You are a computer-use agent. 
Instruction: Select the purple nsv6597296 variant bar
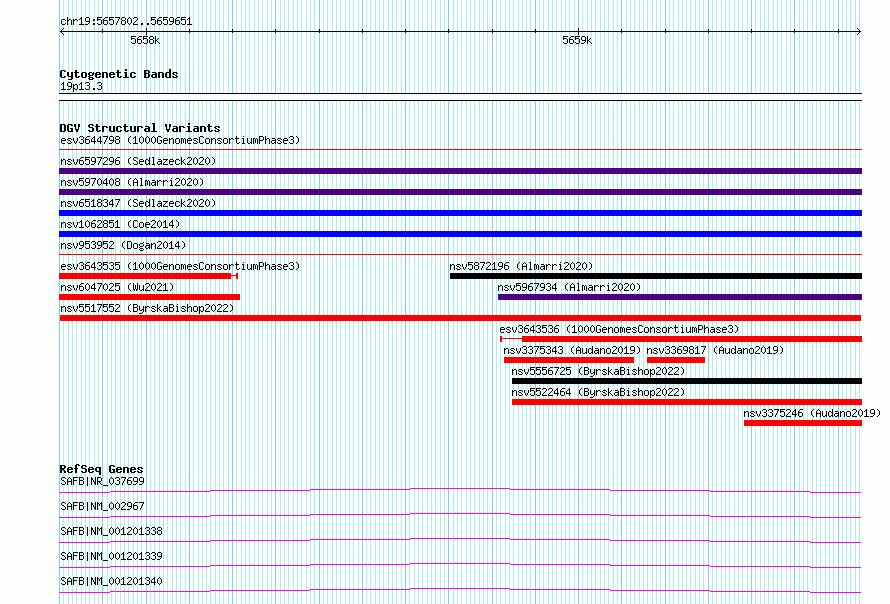click(x=460, y=171)
